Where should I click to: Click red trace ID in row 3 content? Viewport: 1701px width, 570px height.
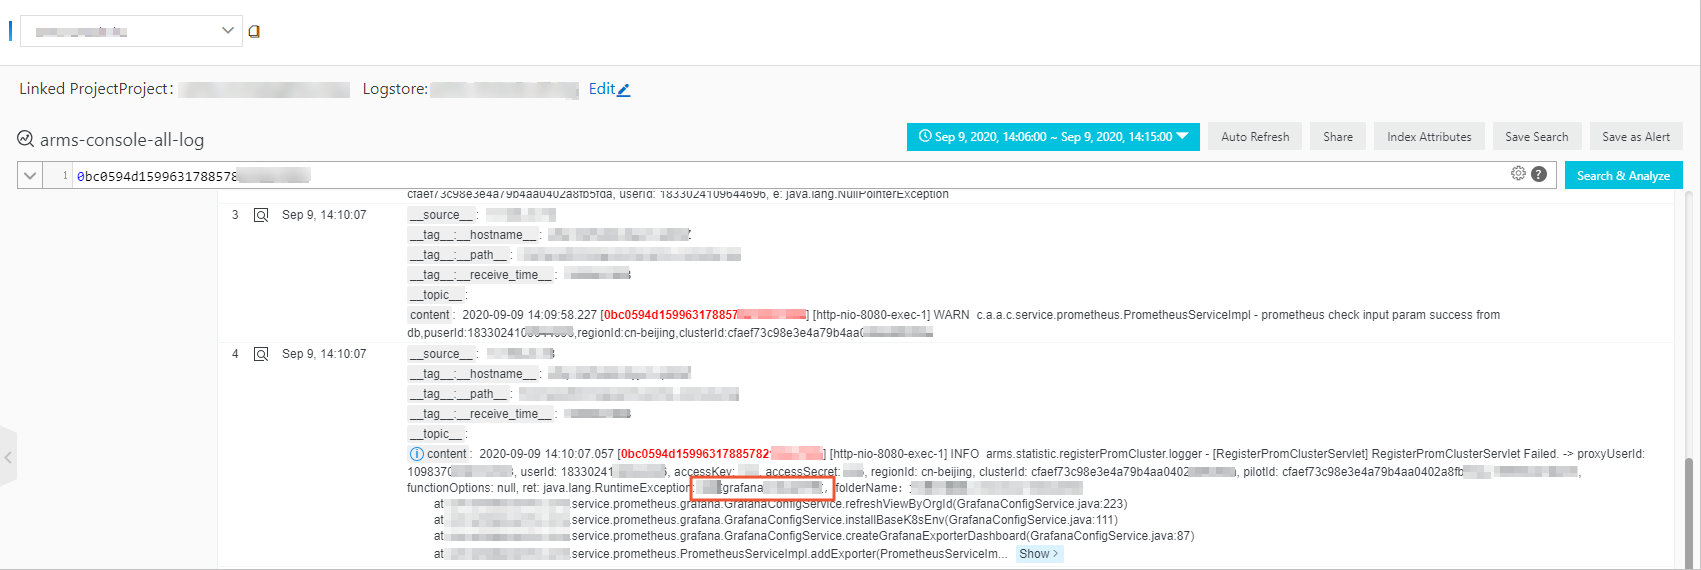(x=704, y=315)
